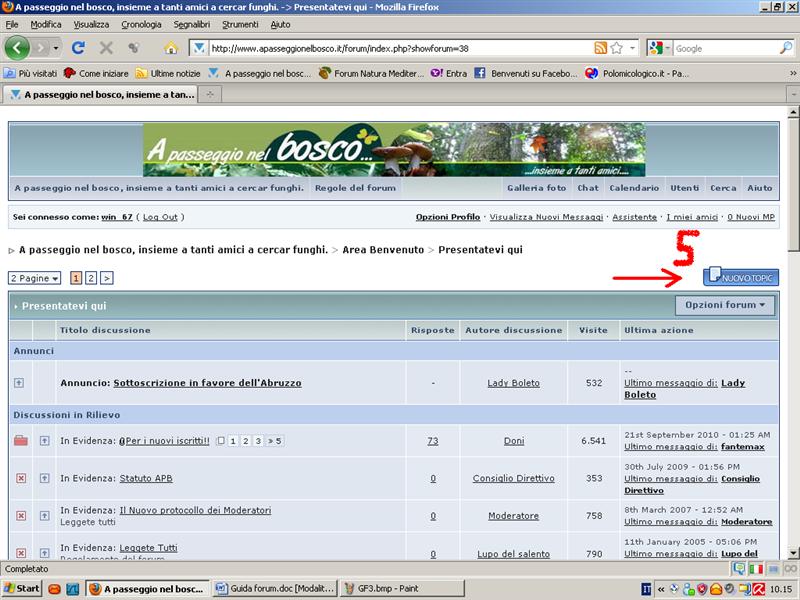Click the red folder icon beside 'Per i nuovi iscritti'
The width and height of the screenshot is (800, 600).
coord(21,441)
